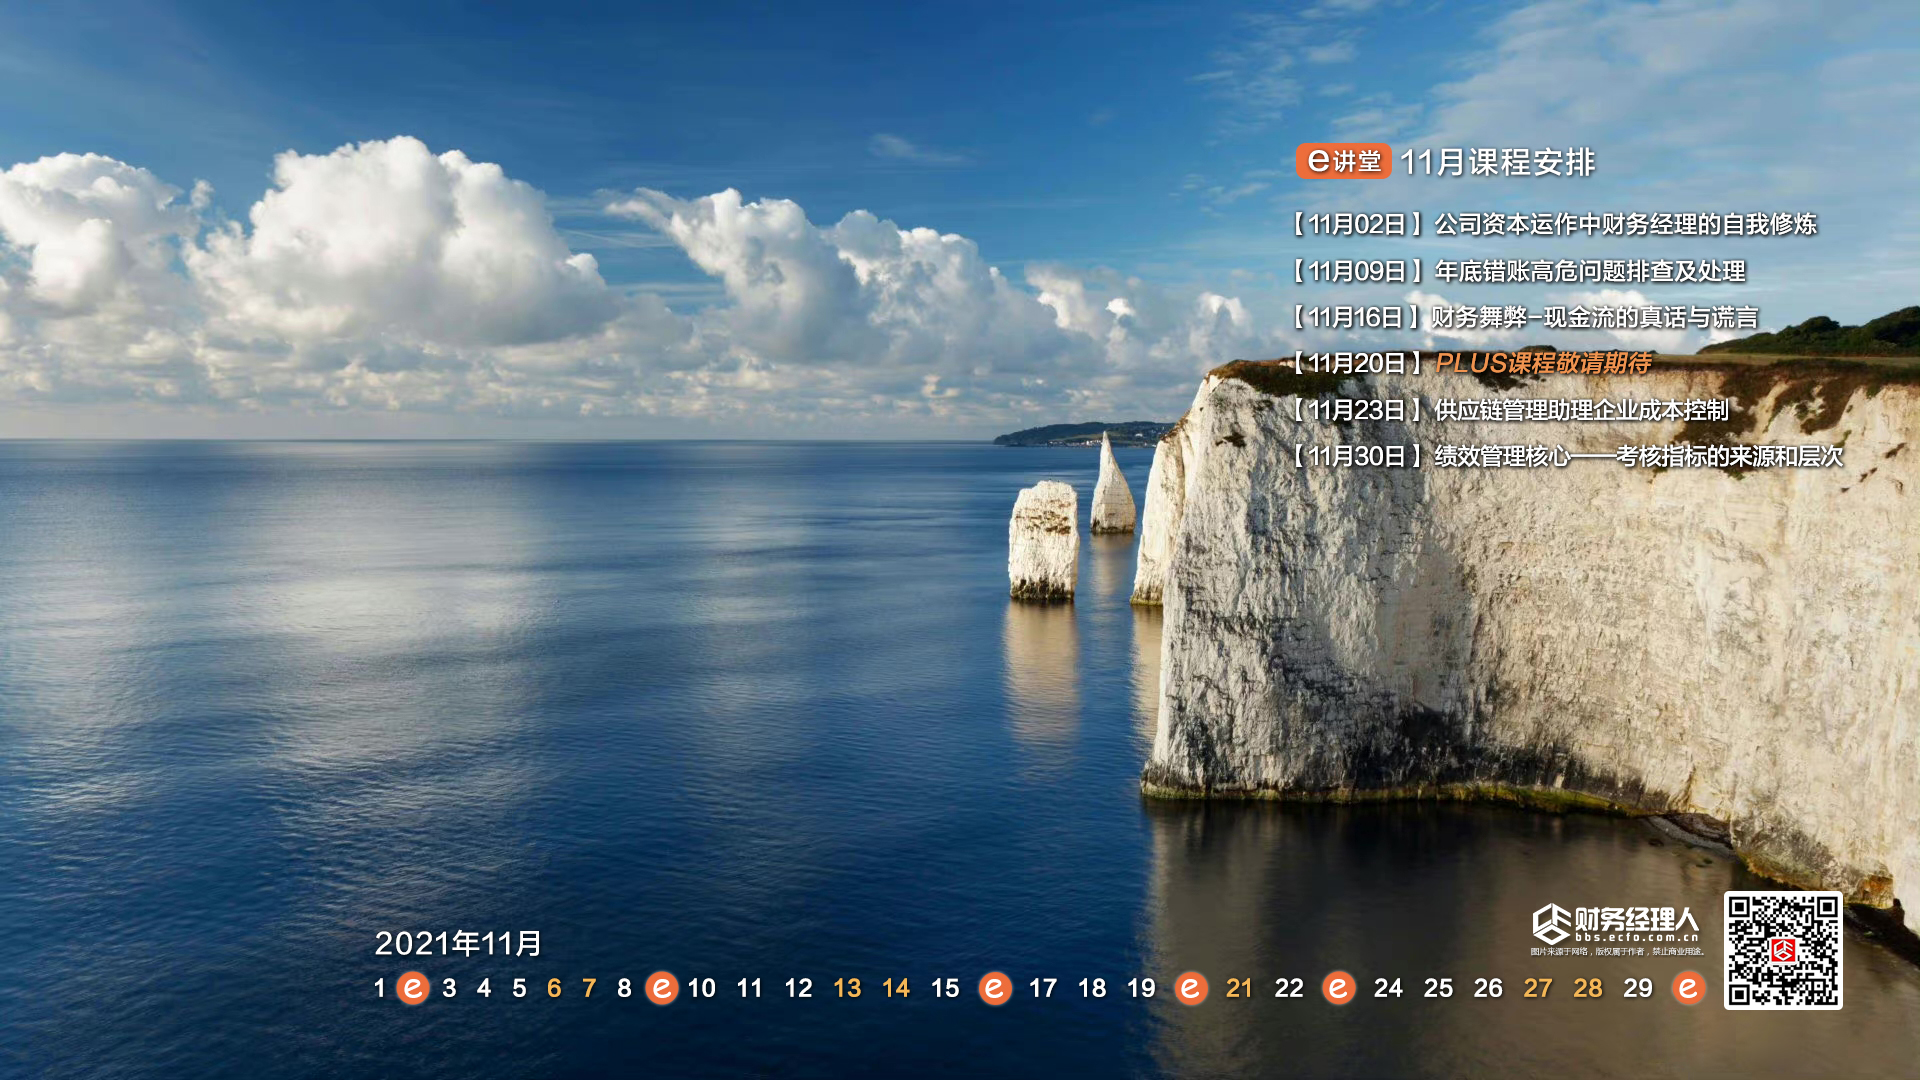Click the e icon between dates 8 and 10

click(661, 988)
